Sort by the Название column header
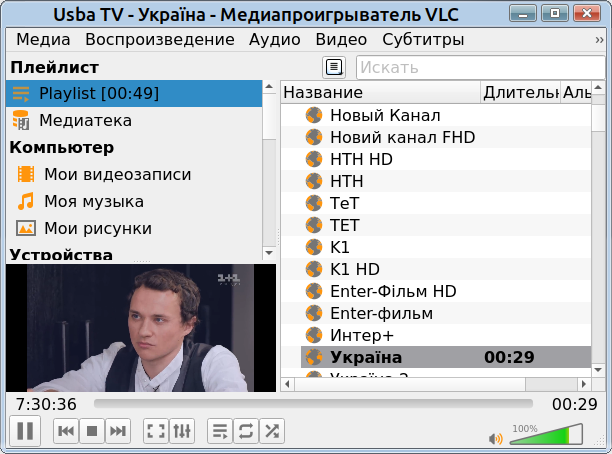Screen dimensions: 612x454 click(381, 93)
